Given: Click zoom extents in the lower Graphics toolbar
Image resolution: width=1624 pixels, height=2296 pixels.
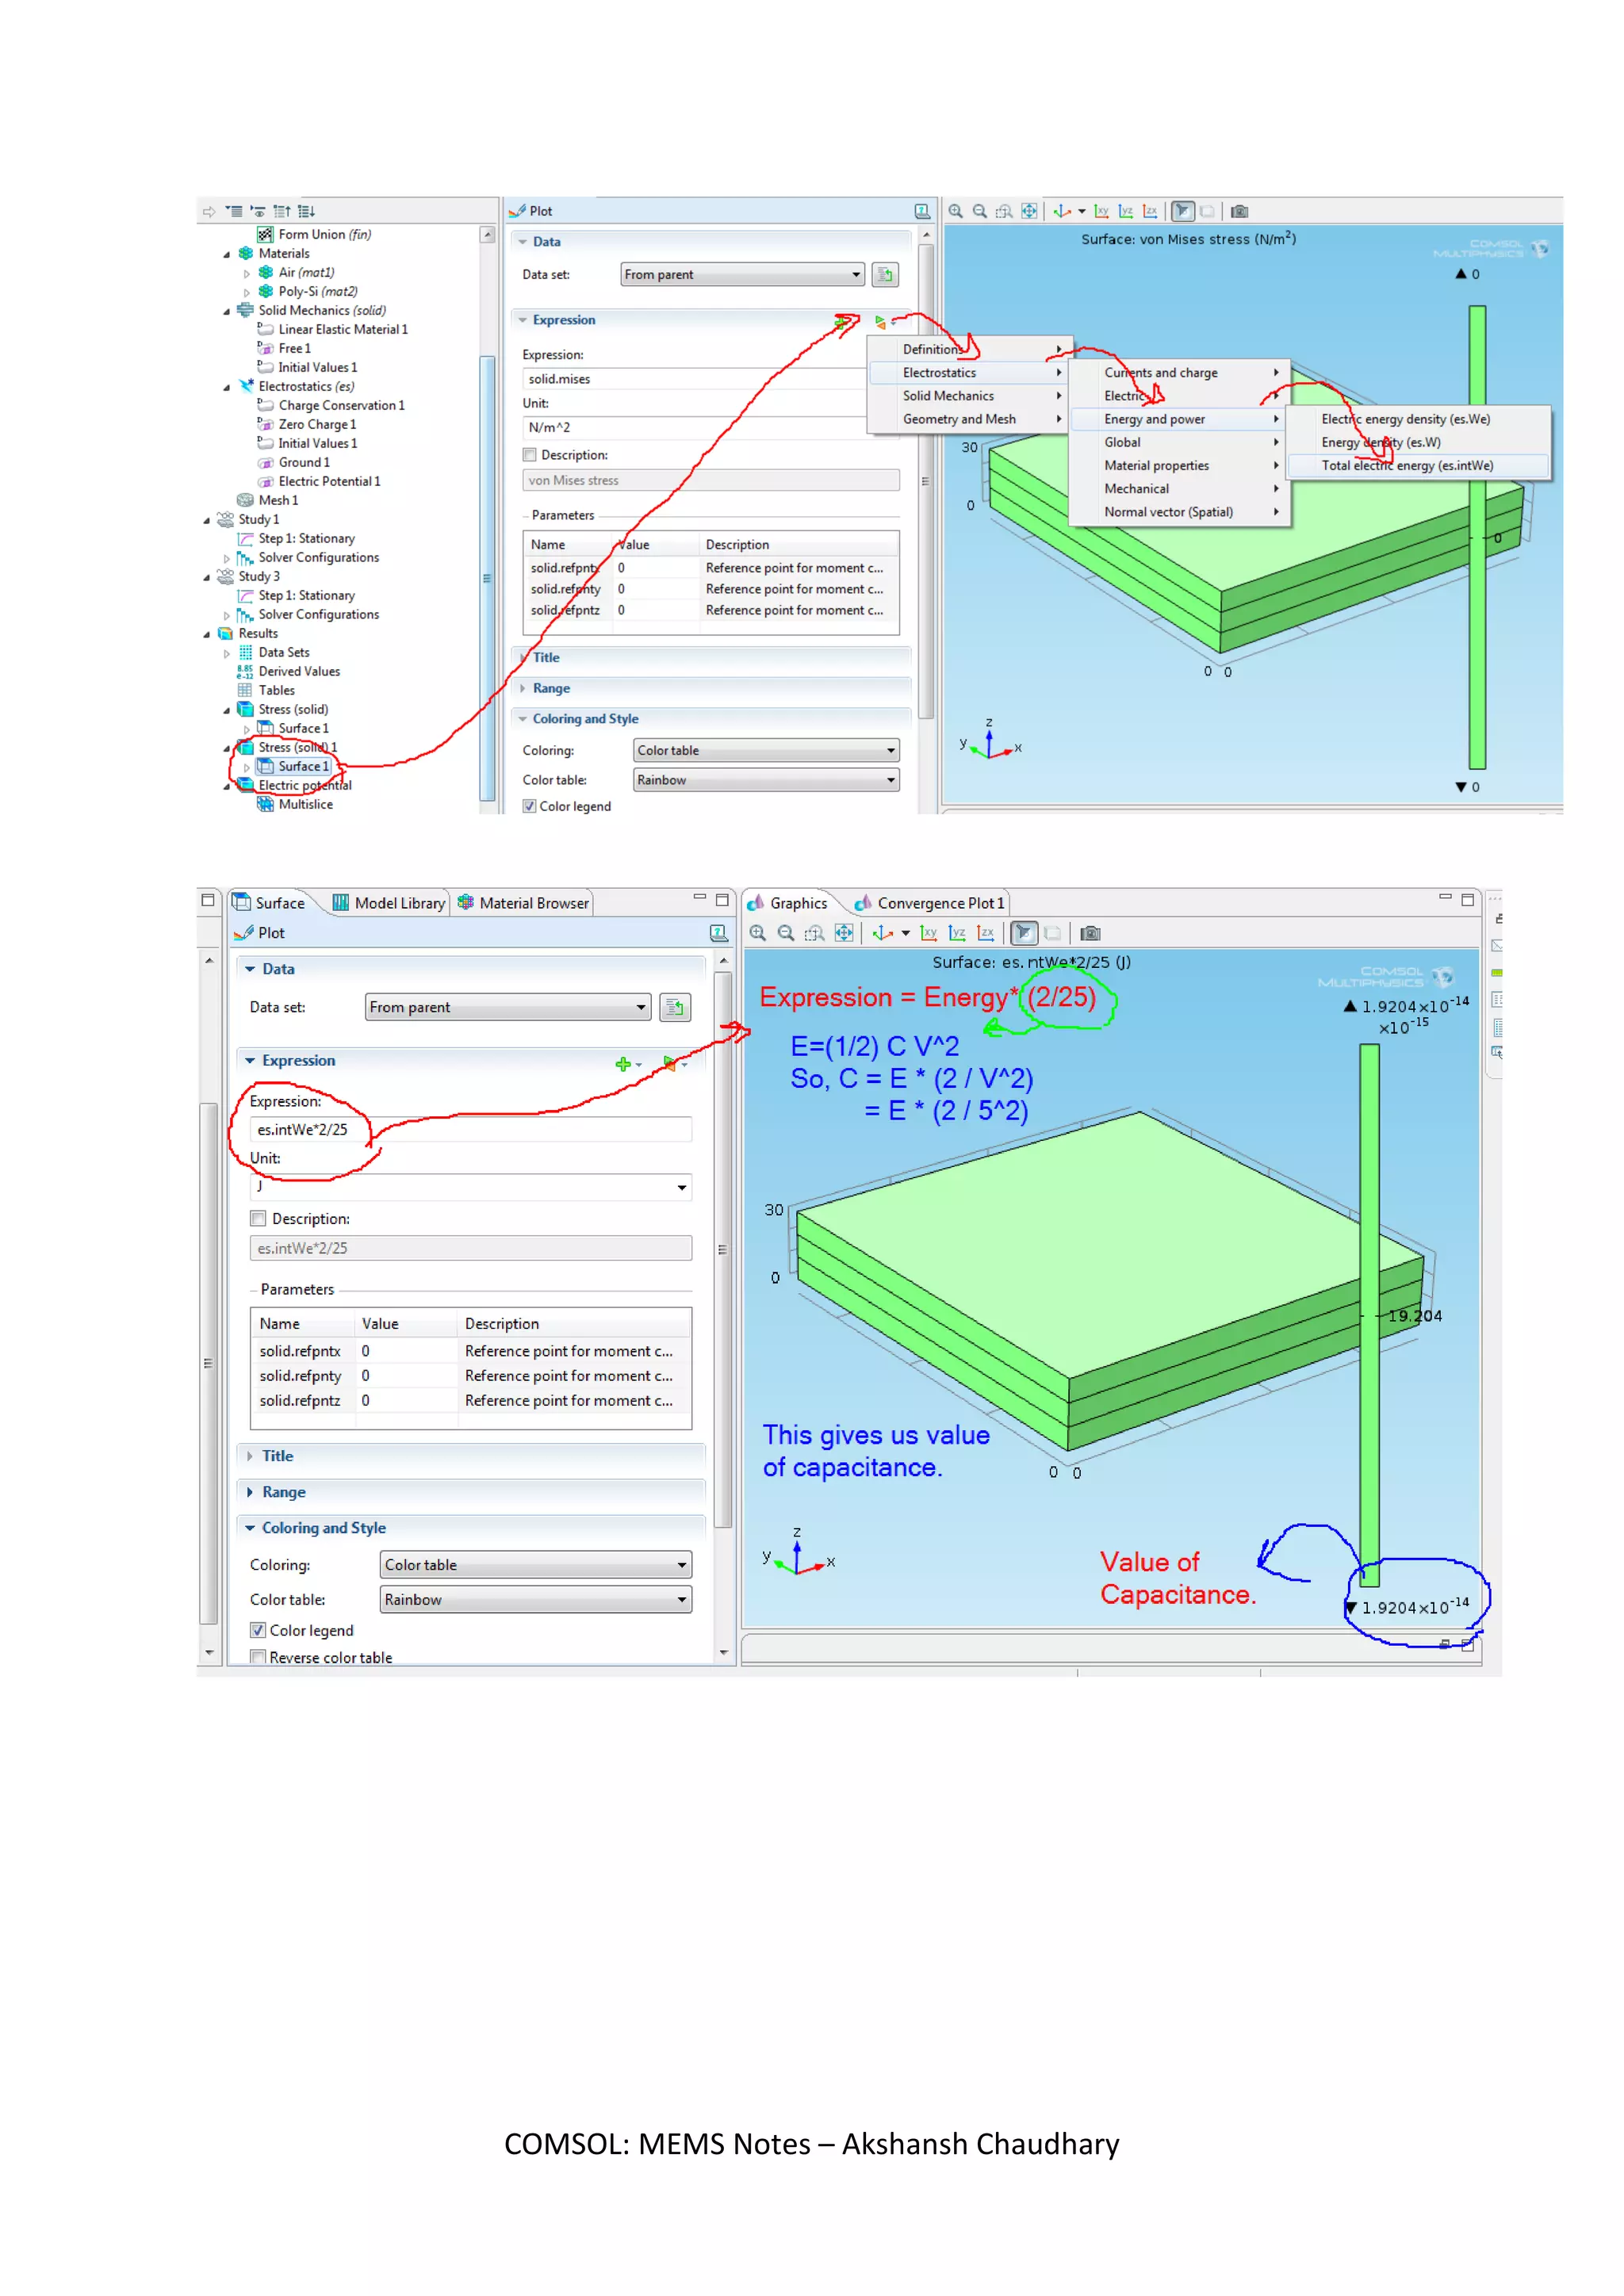Looking at the screenshot, I should (844, 933).
